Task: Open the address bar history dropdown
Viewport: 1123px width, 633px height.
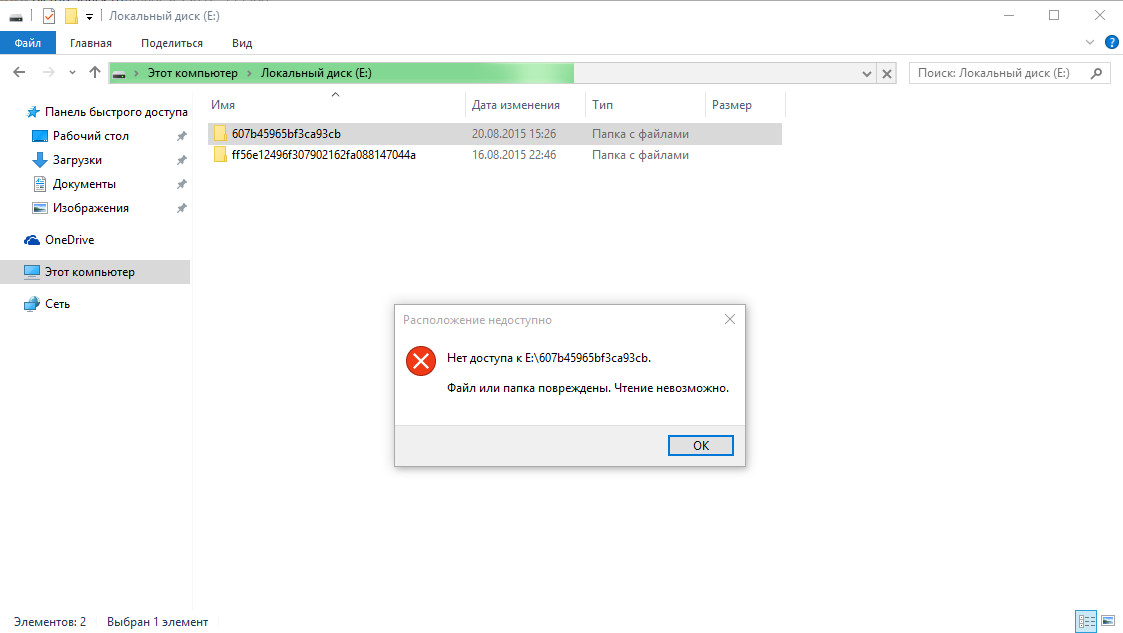Action: click(867, 73)
